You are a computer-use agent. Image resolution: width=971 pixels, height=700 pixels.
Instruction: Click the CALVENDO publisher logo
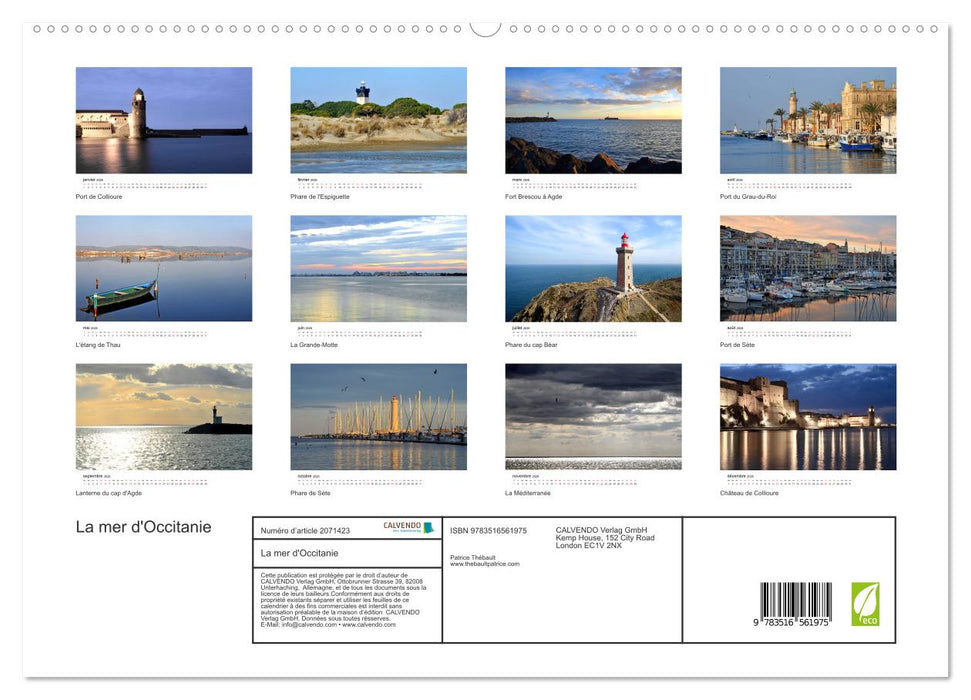pyautogui.click(x=404, y=527)
